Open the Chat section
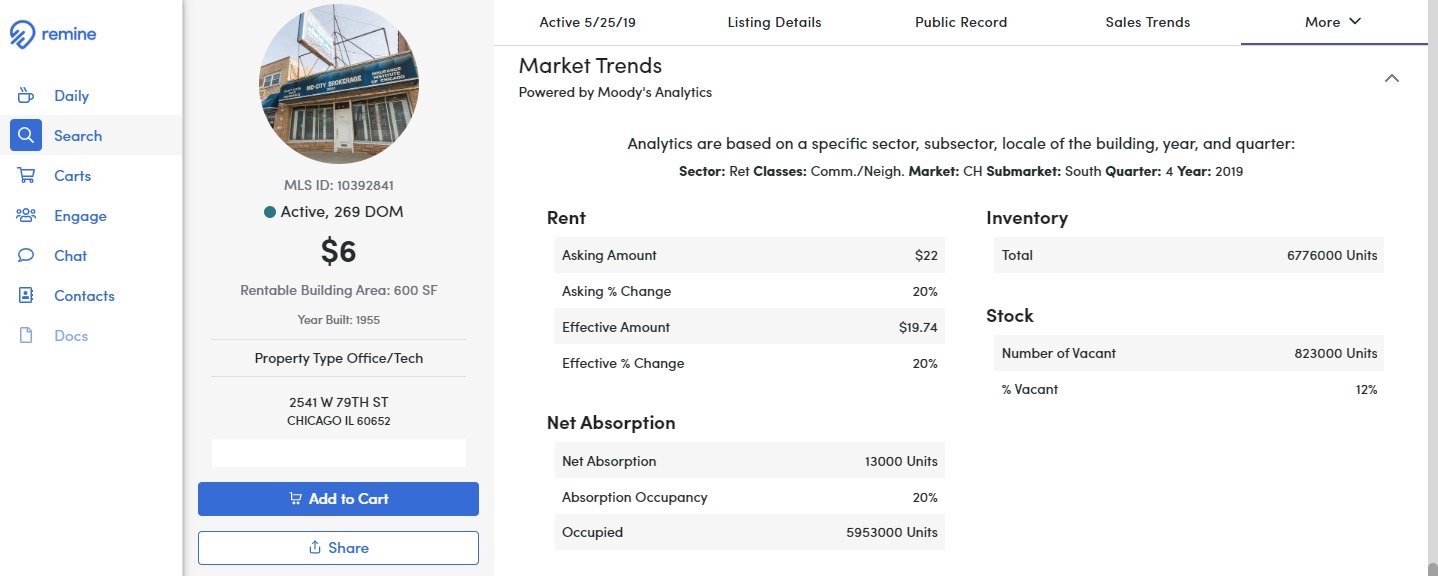1438x576 pixels. pos(25,255)
